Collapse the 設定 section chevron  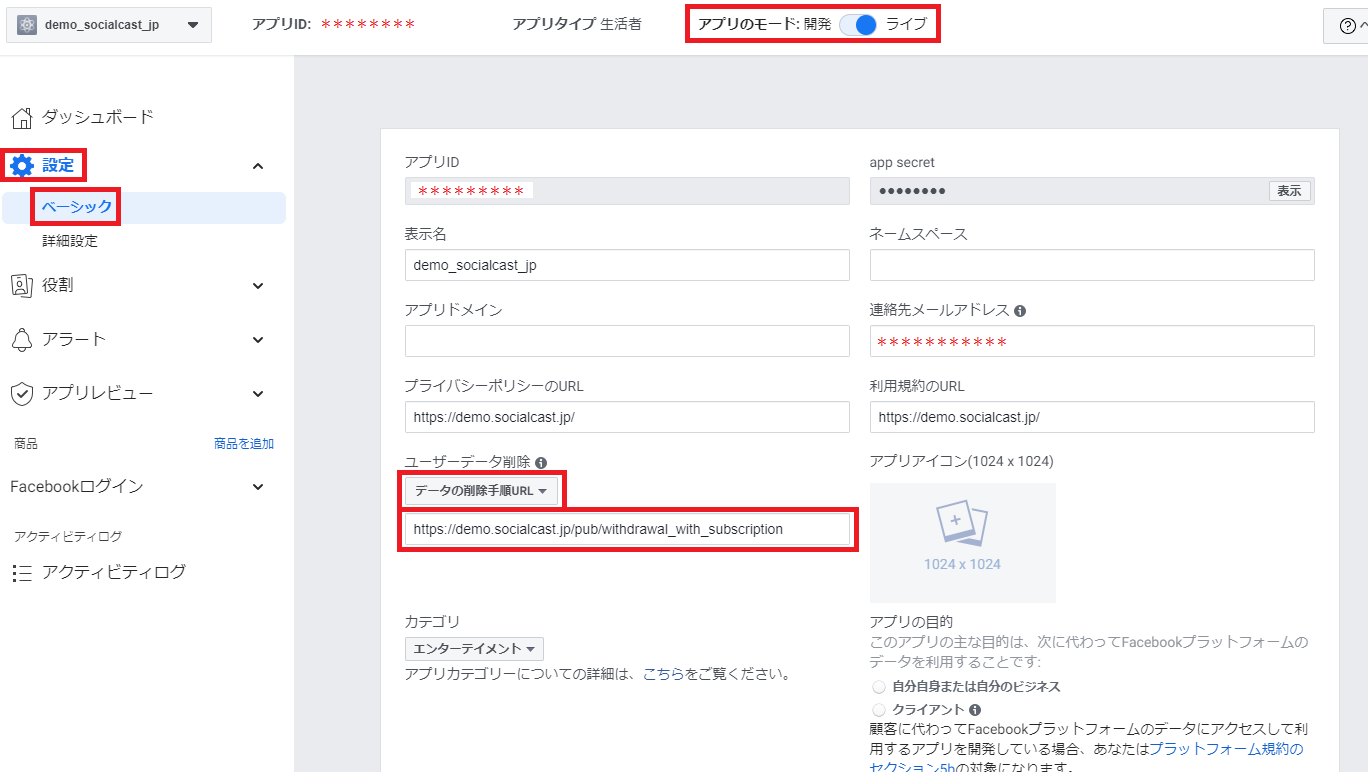coord(258,166)
